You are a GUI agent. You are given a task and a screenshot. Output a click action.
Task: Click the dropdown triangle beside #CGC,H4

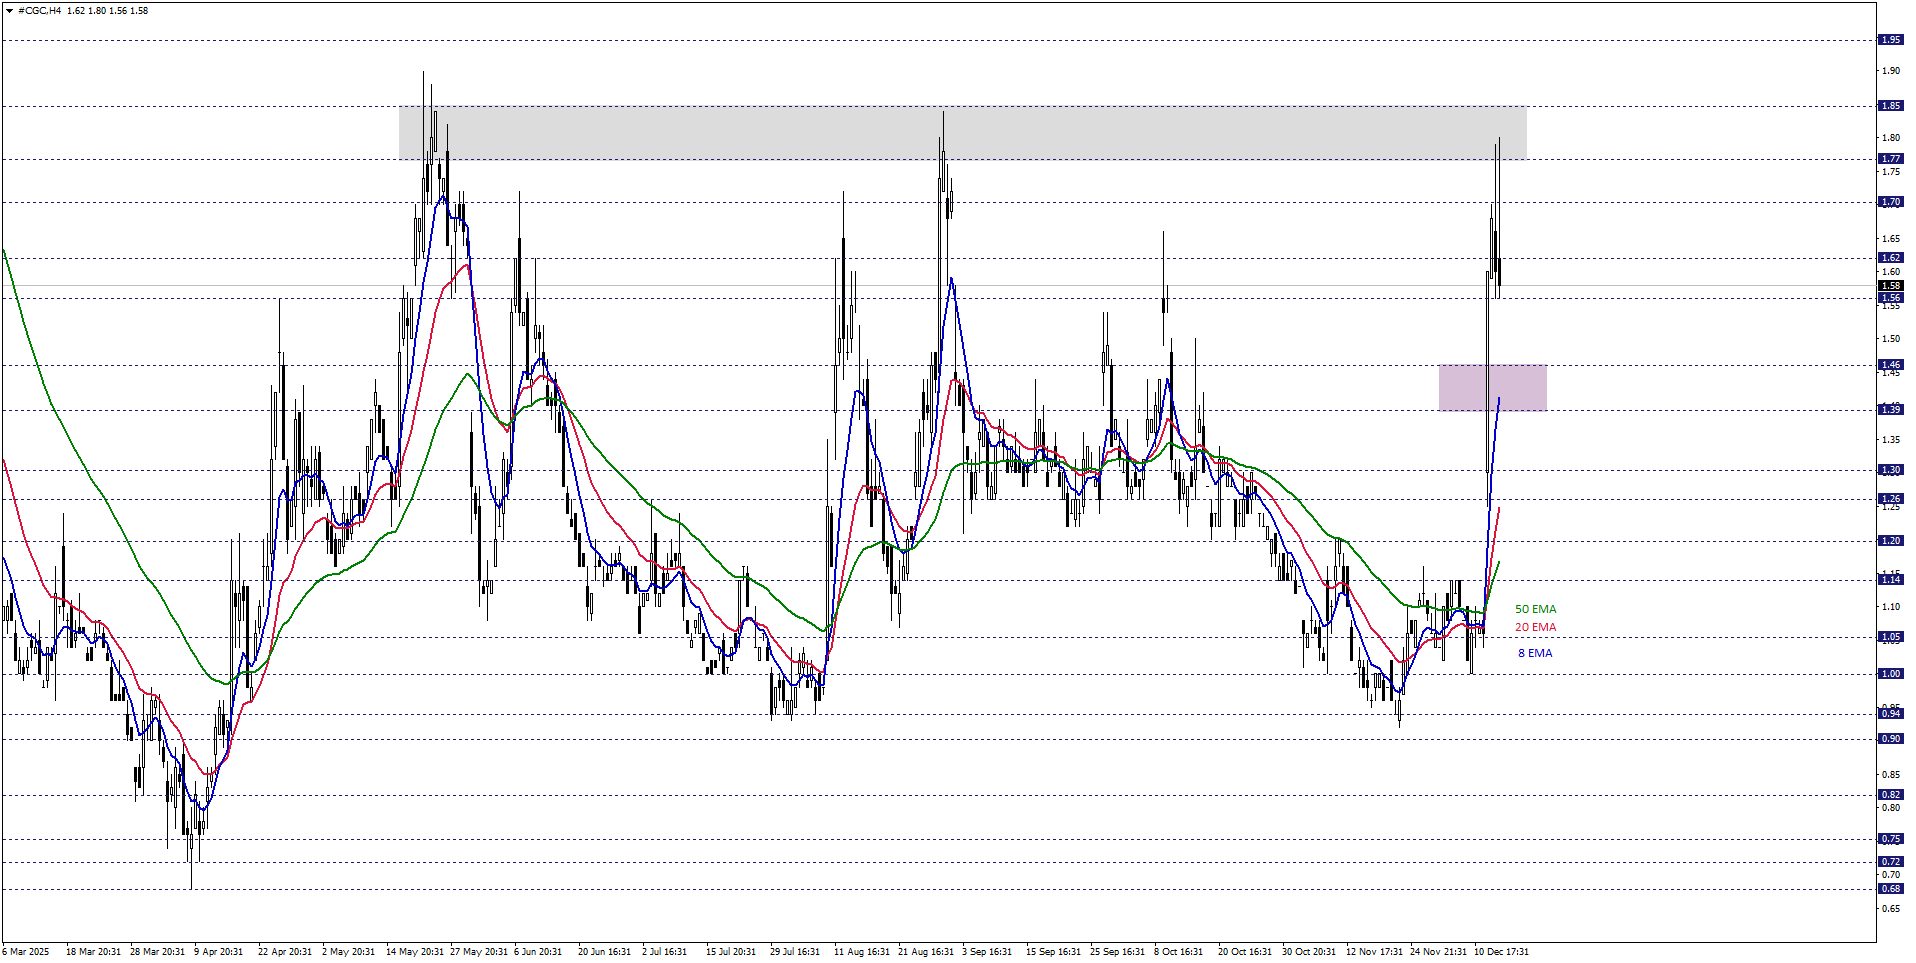pyautogui.click(x=10, y=11)
